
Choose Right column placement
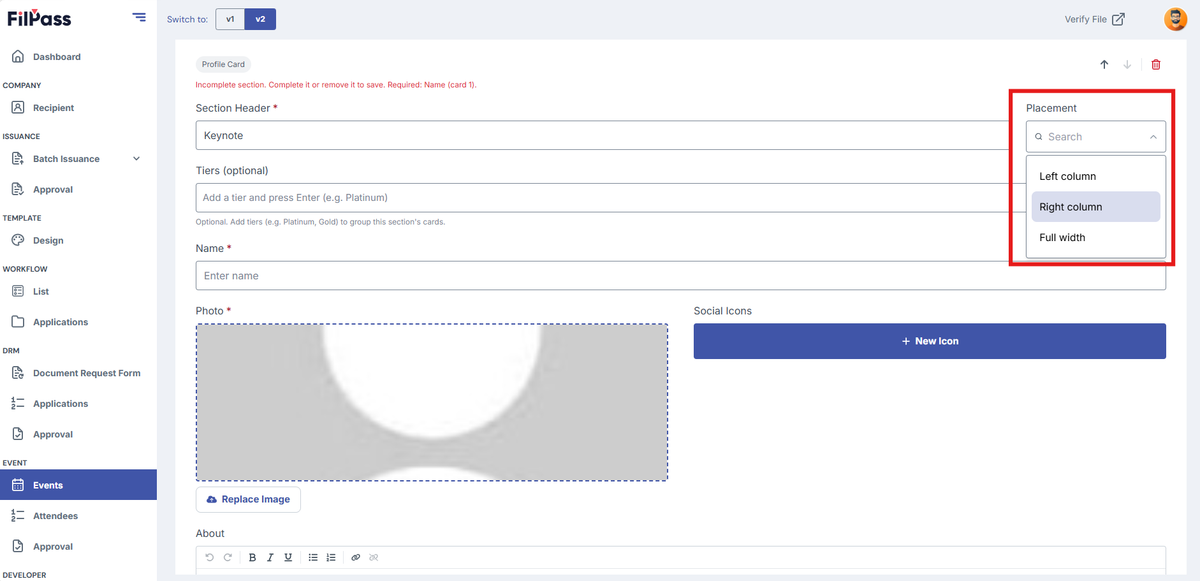tap(1096, 207)
